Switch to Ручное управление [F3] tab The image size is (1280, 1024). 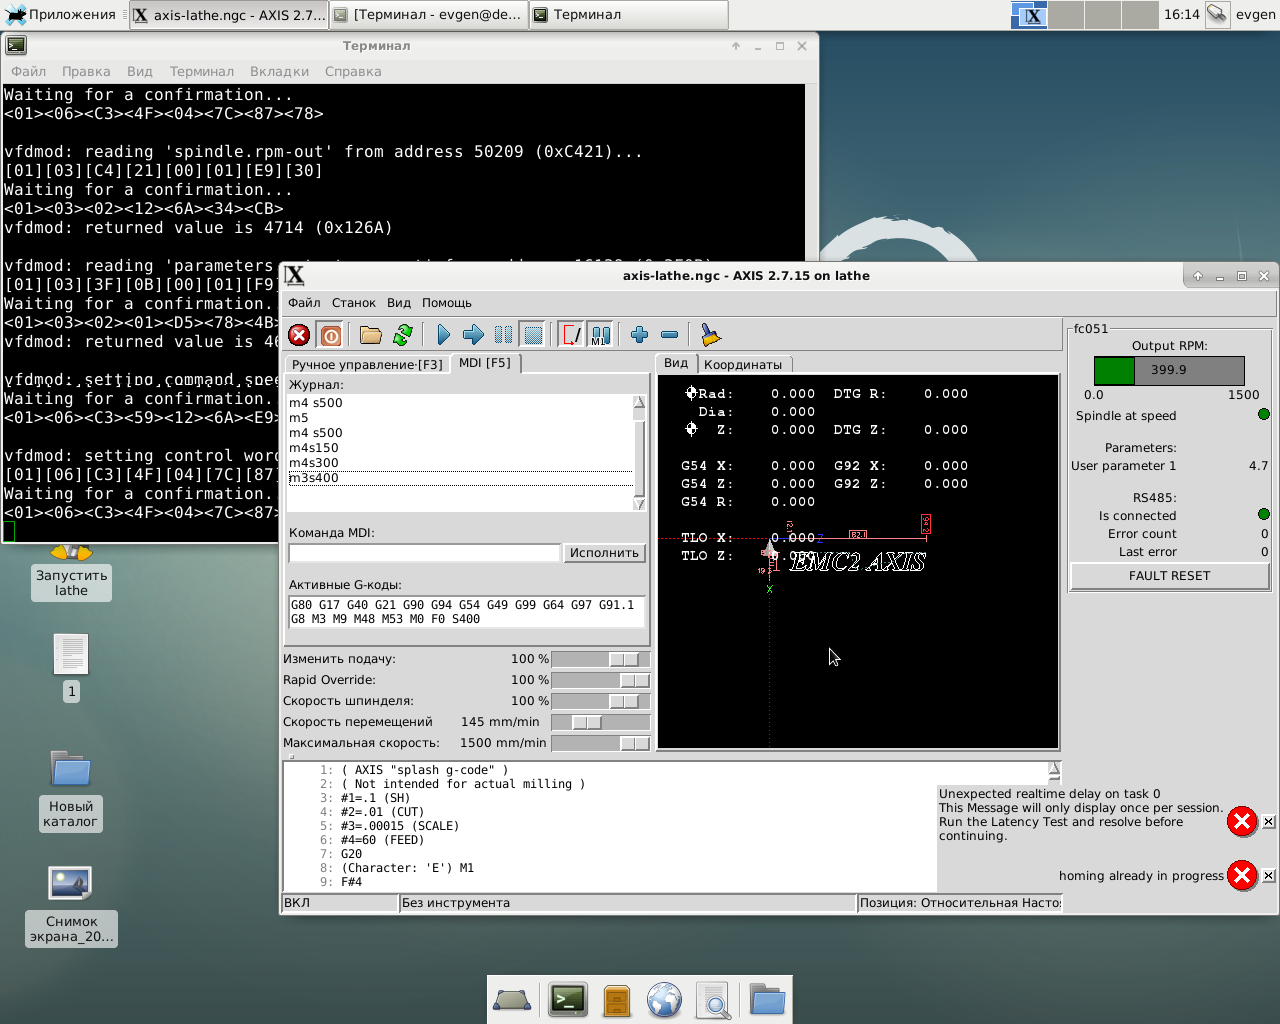(x=366, y=365)
